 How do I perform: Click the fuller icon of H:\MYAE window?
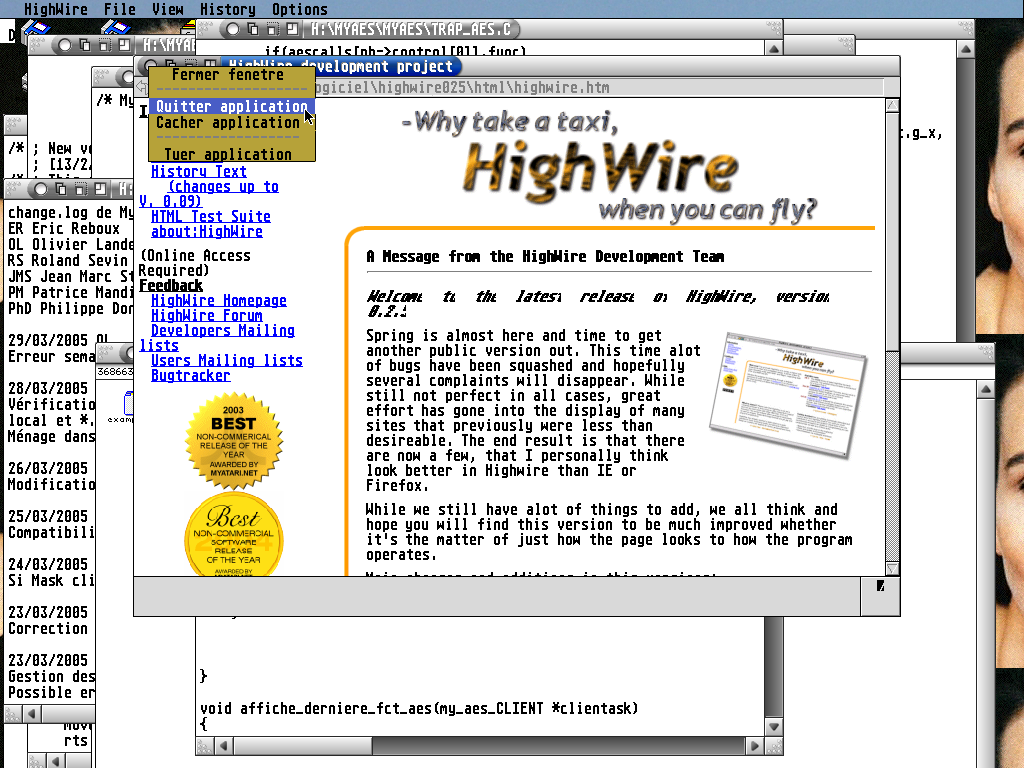click(124, 45)
